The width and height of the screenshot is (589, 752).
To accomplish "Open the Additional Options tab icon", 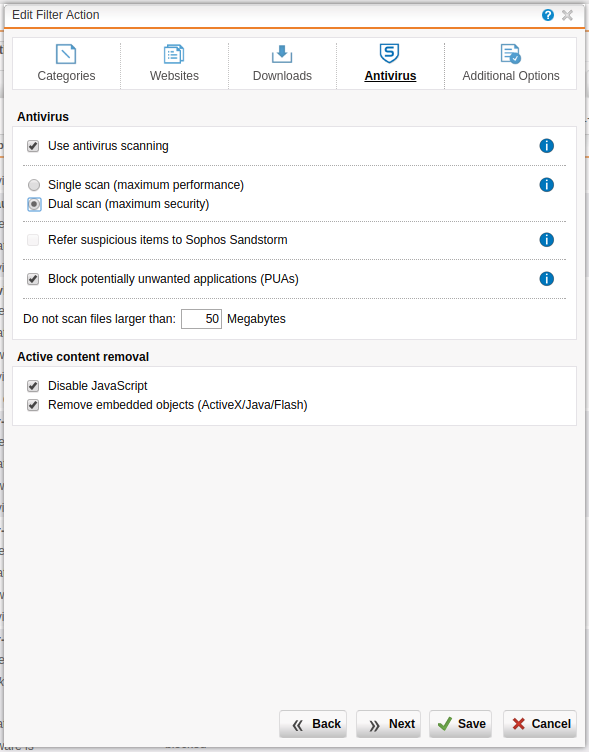I will tap(510, 54).
